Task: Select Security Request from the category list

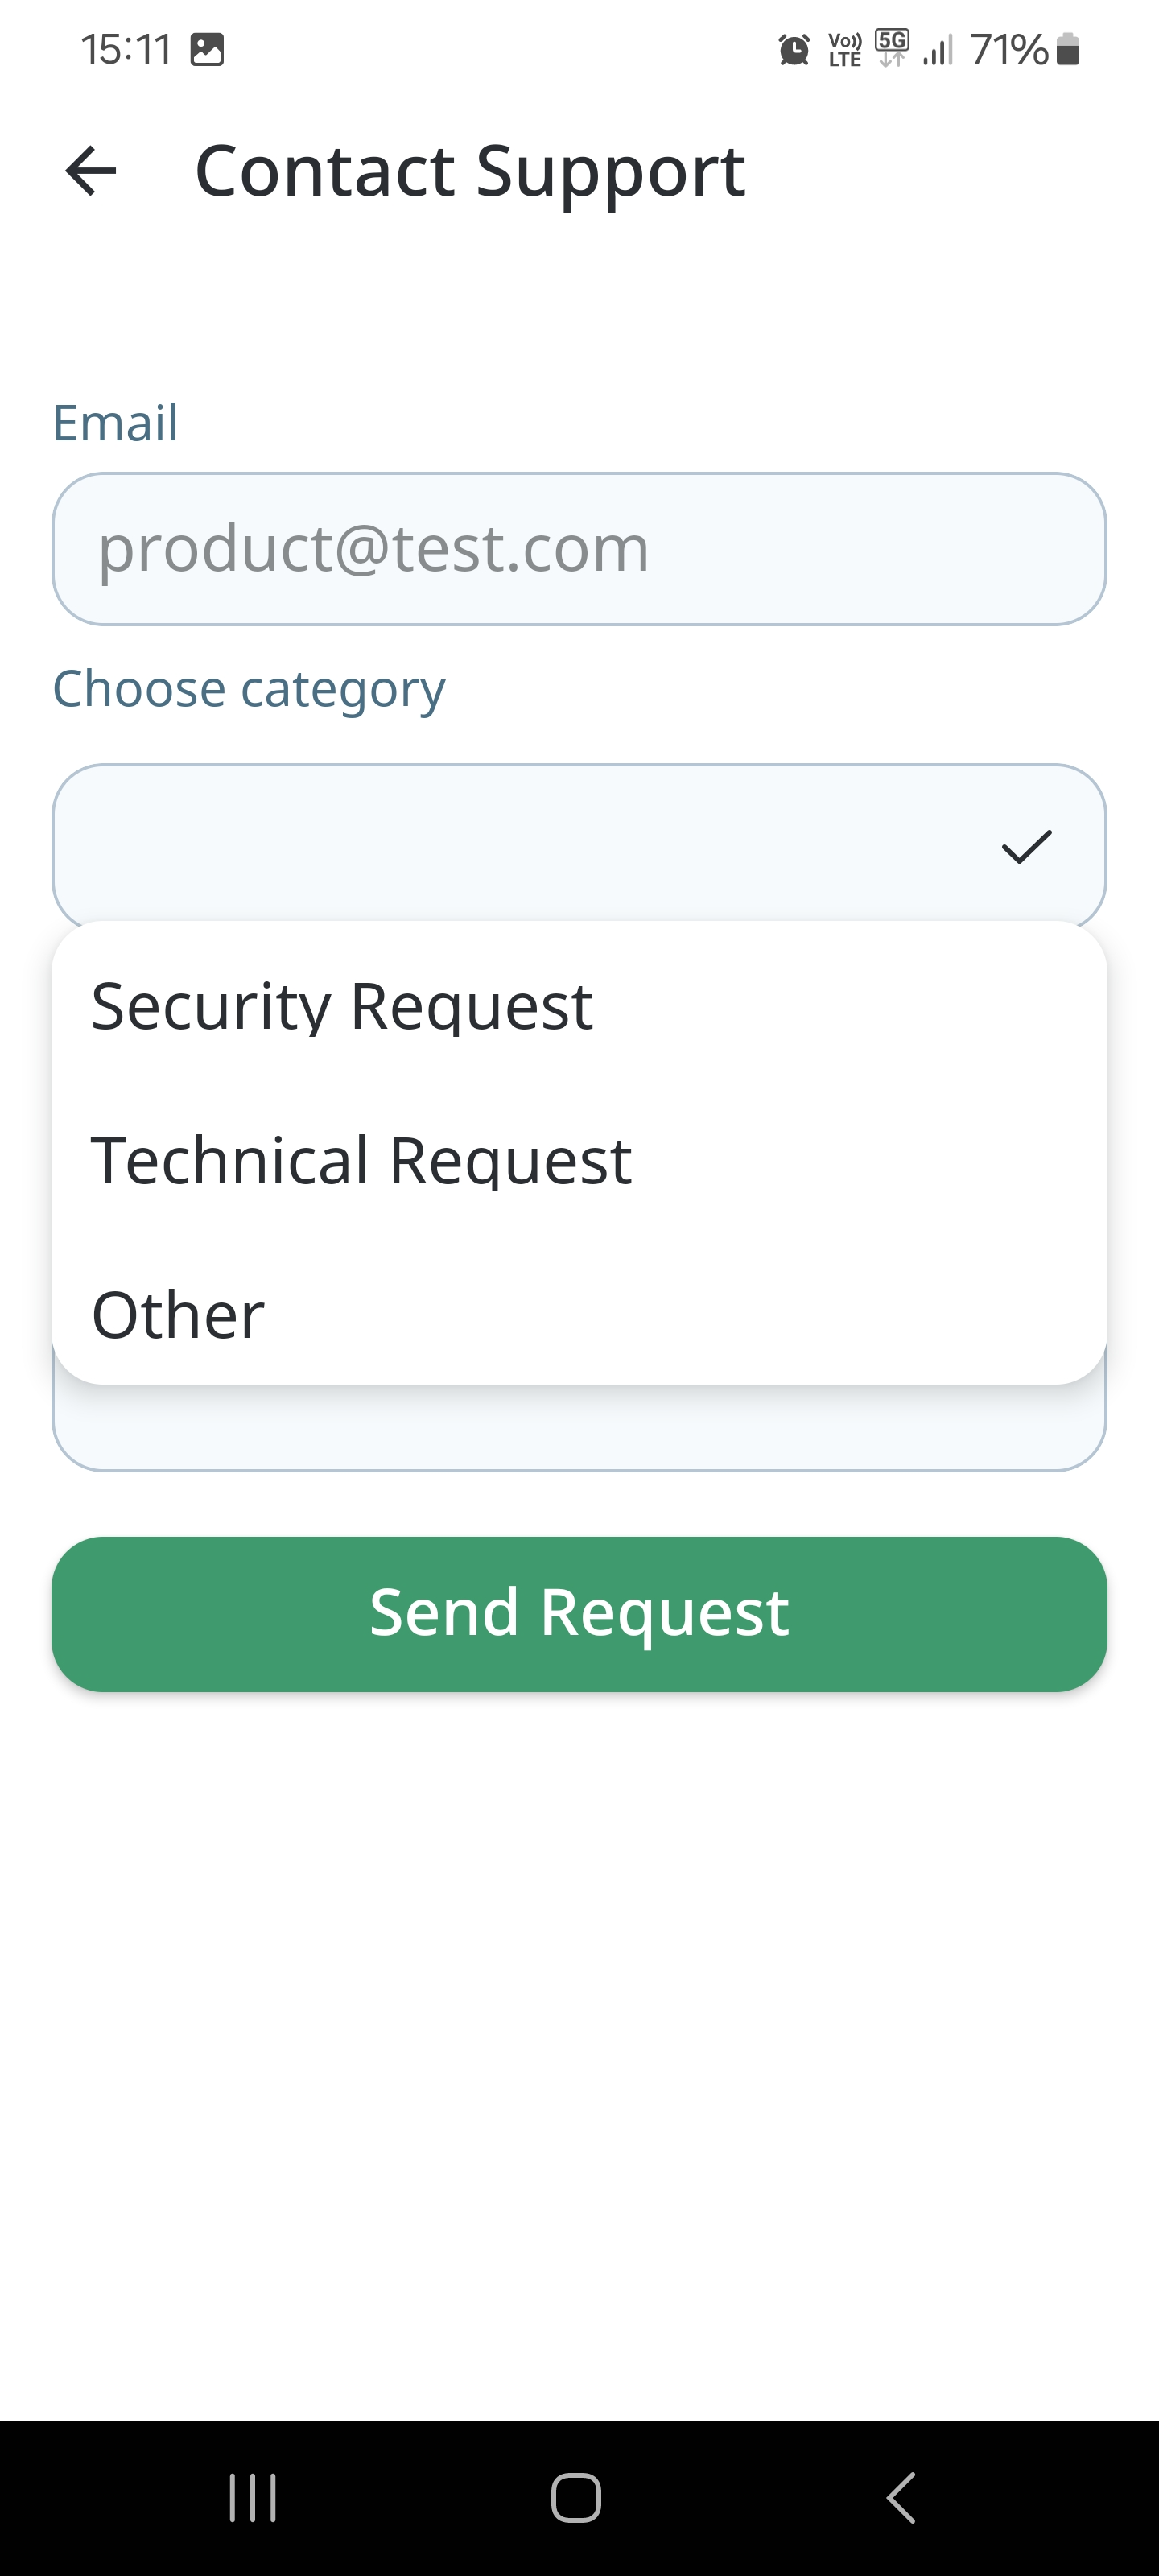Action: 342,1006
